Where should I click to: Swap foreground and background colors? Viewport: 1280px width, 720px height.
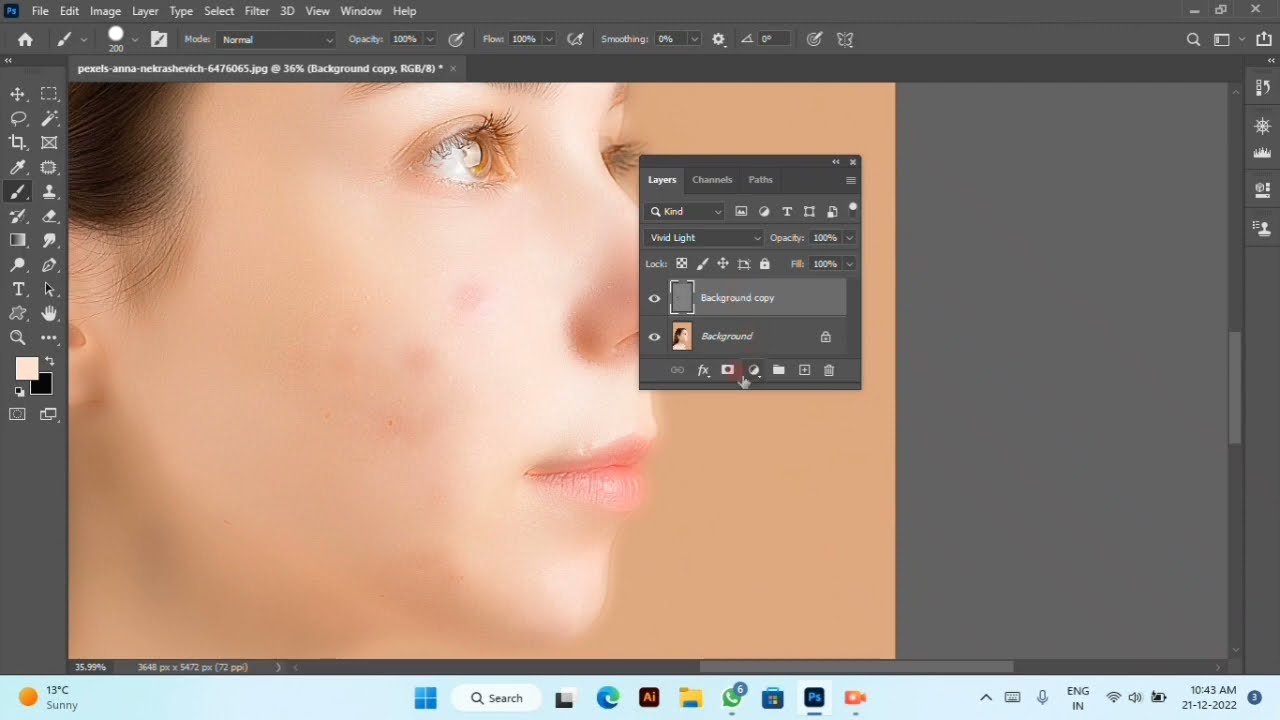49,361
